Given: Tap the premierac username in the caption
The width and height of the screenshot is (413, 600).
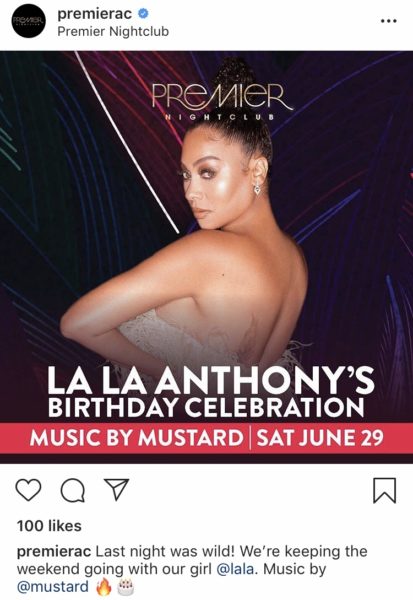Looking at the screenshot, I should tap(54, 551).
